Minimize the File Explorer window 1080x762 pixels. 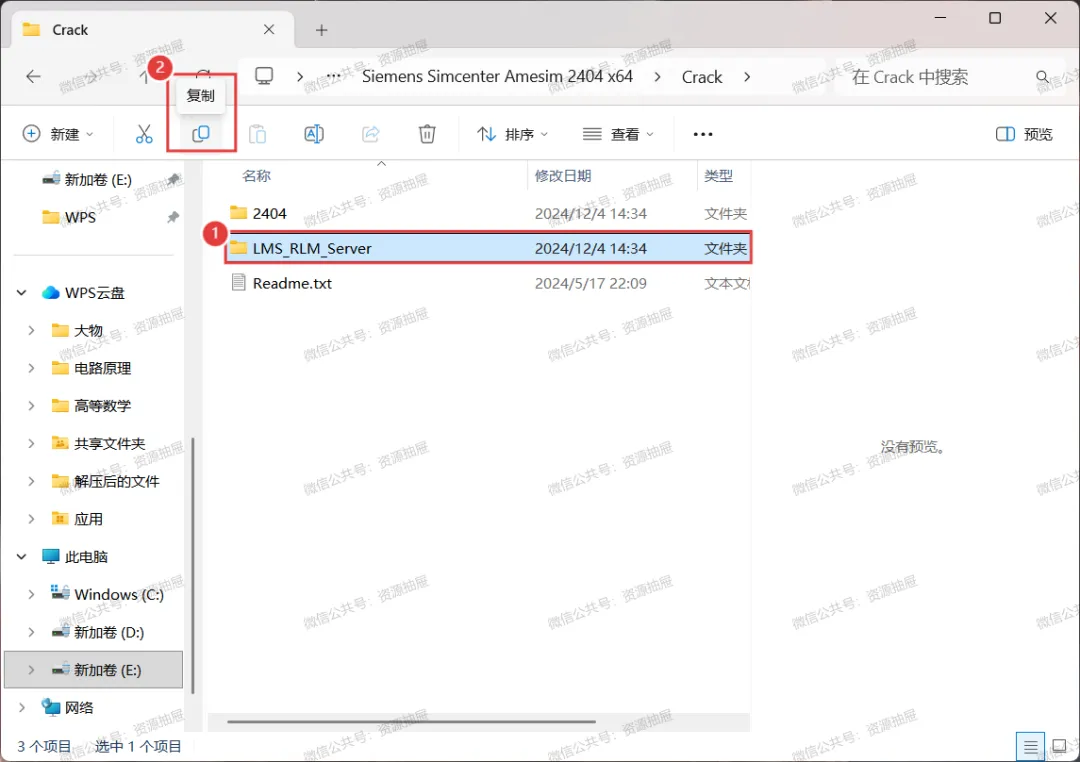pyautogui.click(x=940, y=18)
